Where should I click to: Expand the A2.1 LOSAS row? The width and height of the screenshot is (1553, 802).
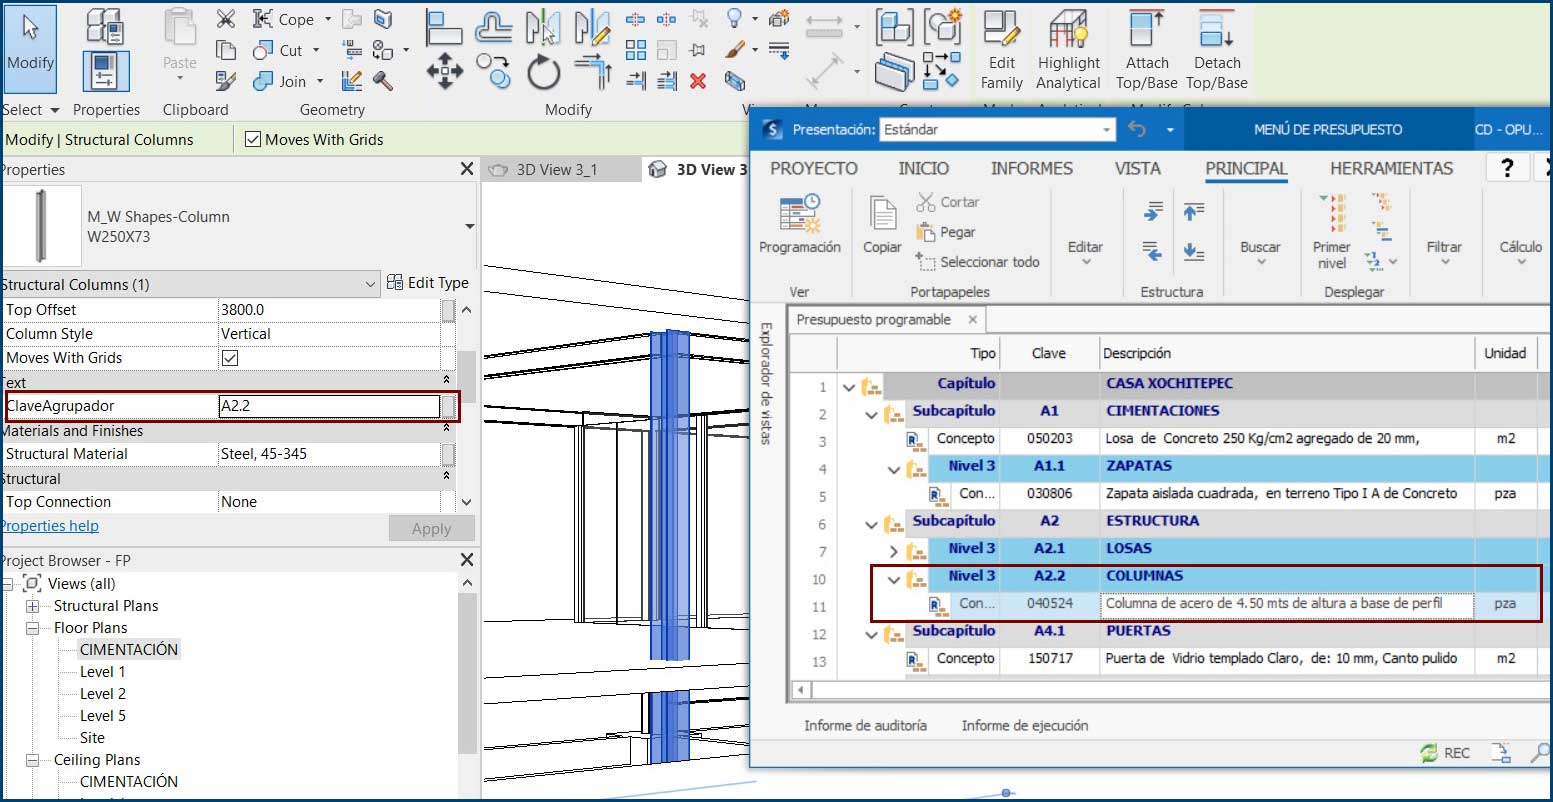click(x=894, y=550)
